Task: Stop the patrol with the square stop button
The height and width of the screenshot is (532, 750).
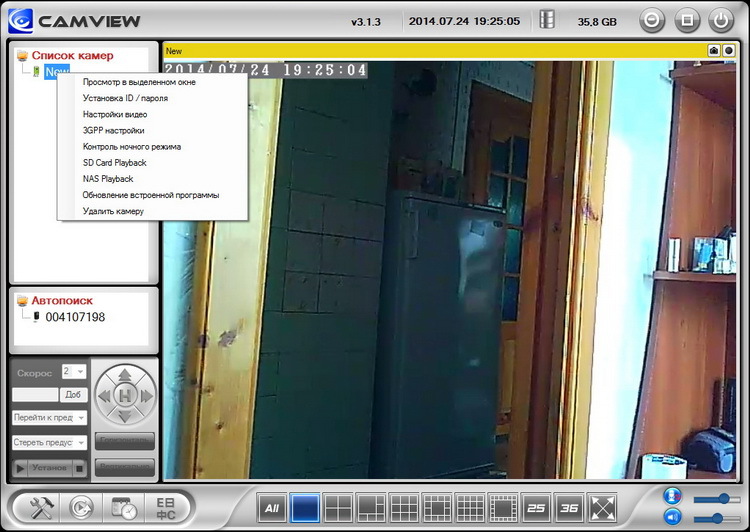Action: (80, 468)
